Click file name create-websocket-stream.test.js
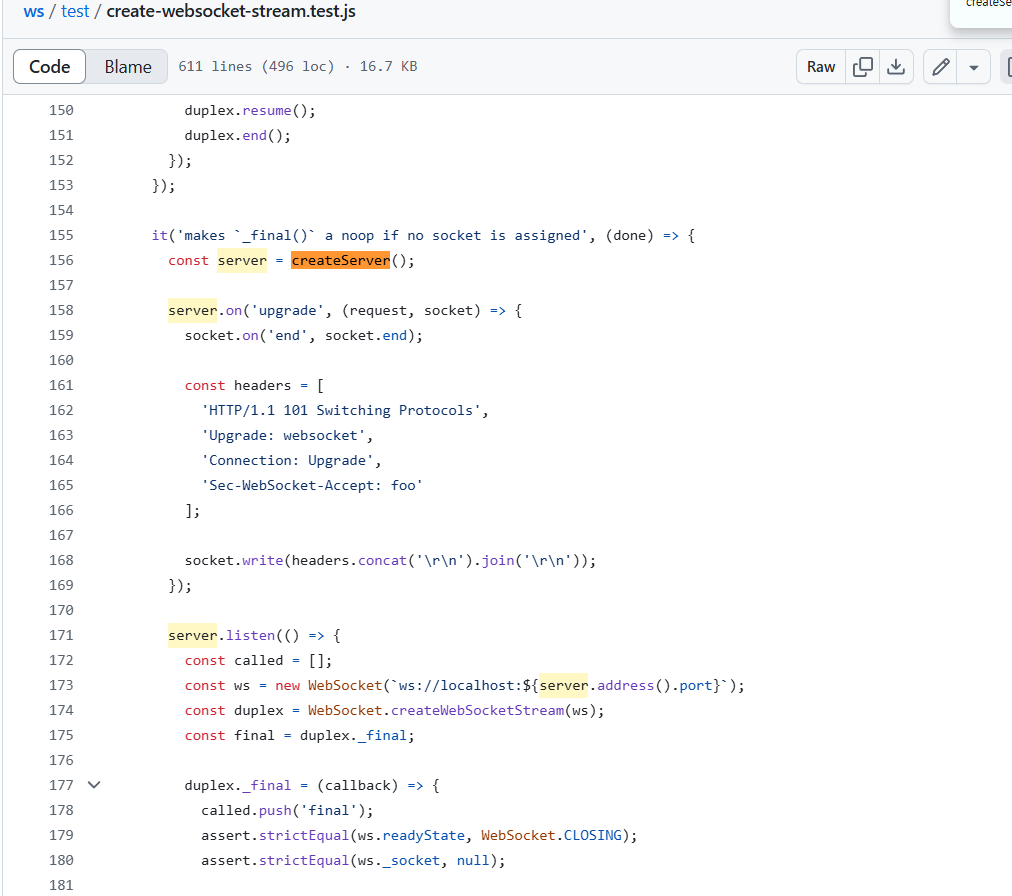The height and width of the screenshot is (896, 1012). tap(231, 12)
